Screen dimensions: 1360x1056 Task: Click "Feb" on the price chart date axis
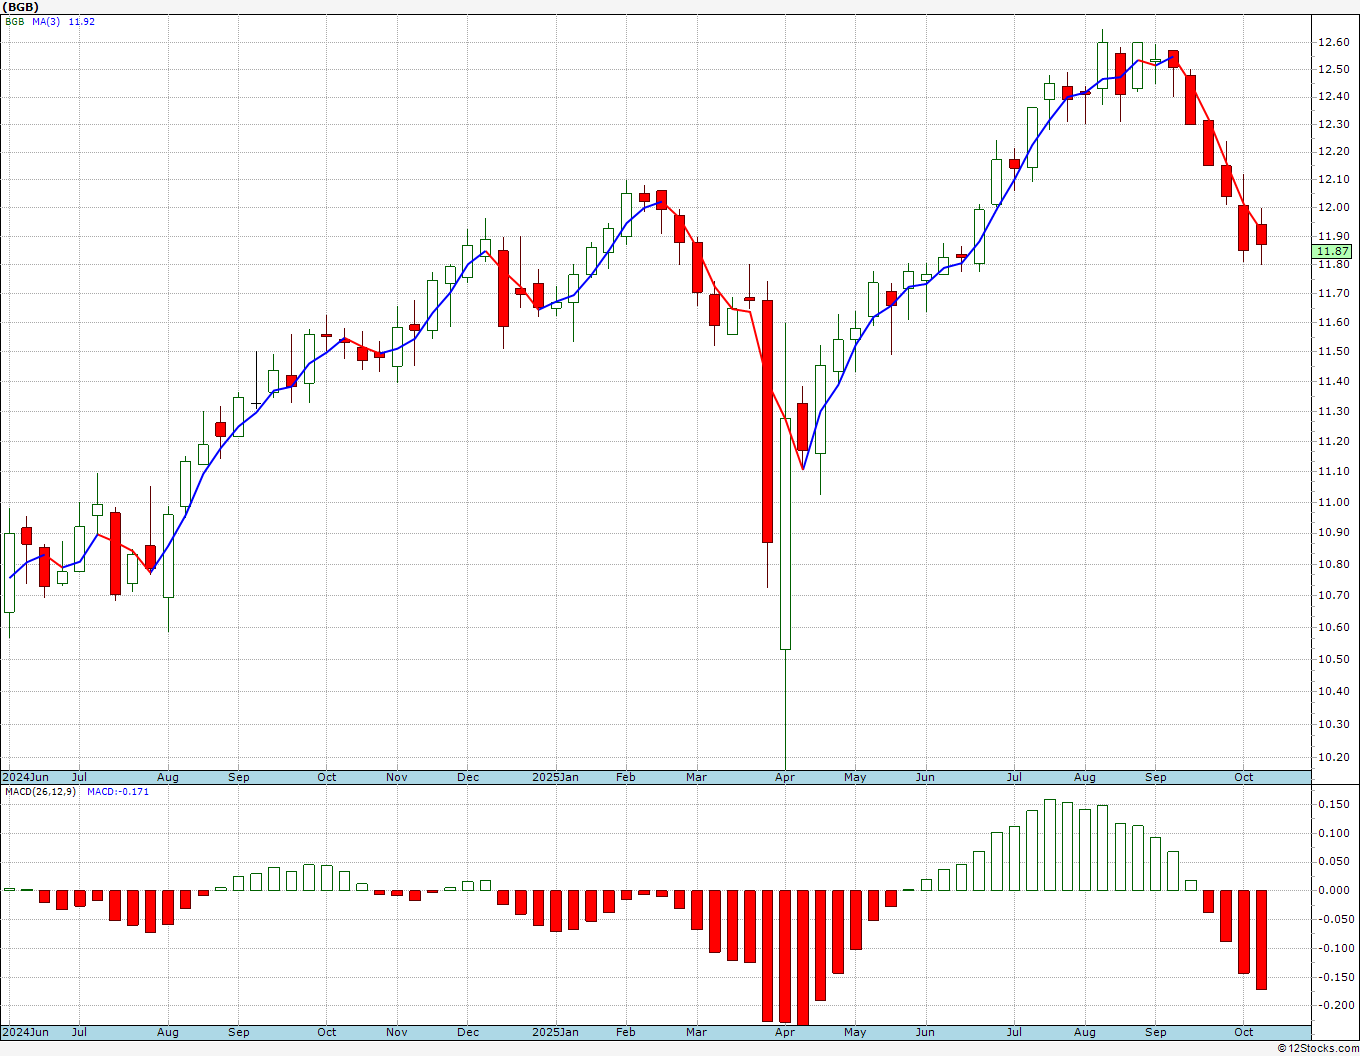626,777
